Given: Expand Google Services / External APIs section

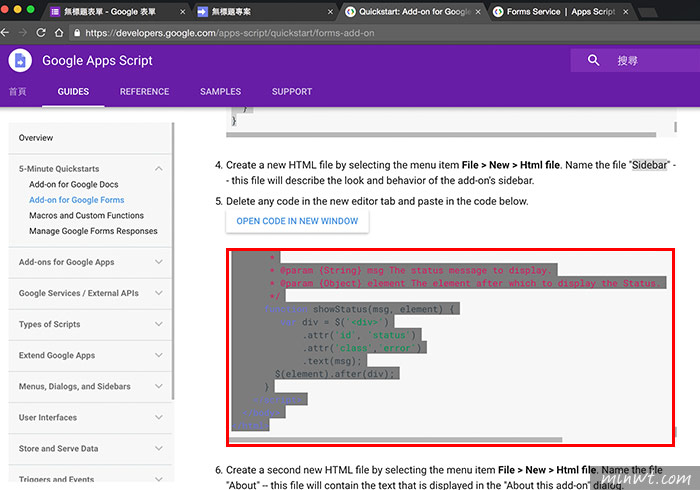Looking at the screenshot, I should point(158,293).
